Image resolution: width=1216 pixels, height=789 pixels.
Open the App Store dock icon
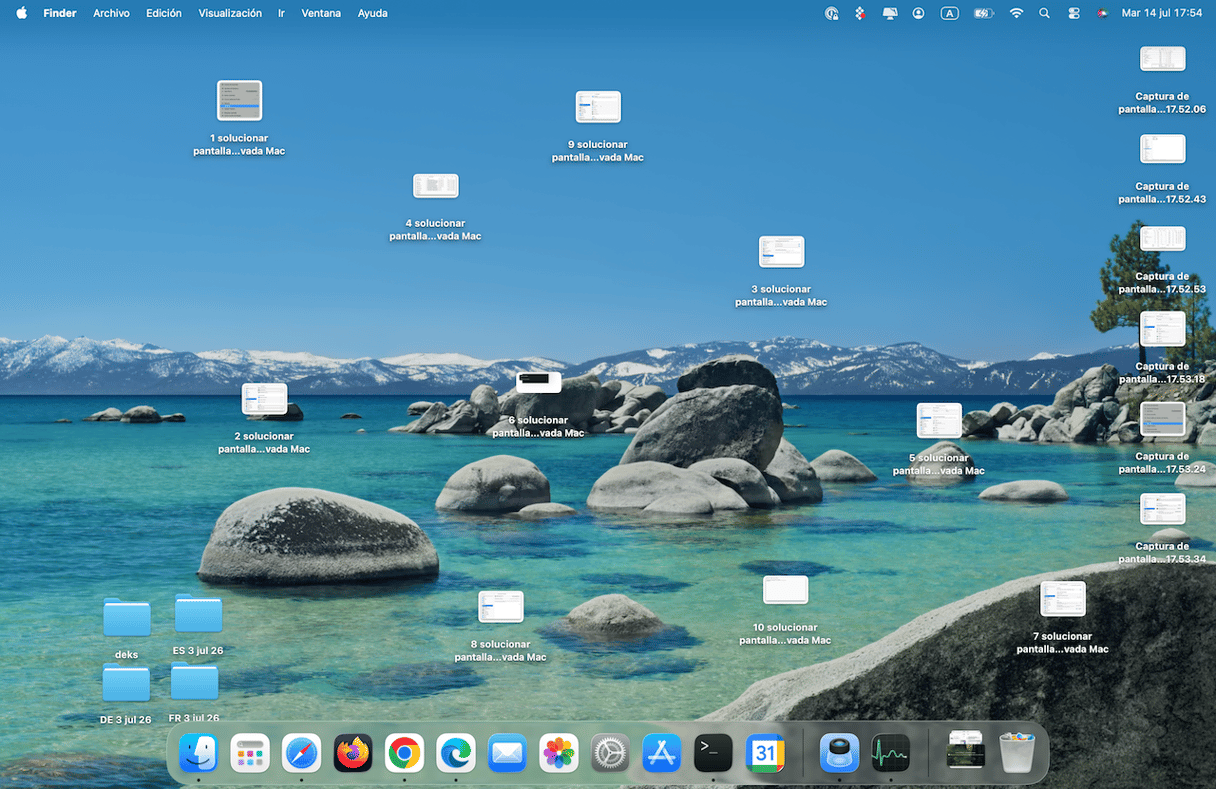(x=662, y=753)
